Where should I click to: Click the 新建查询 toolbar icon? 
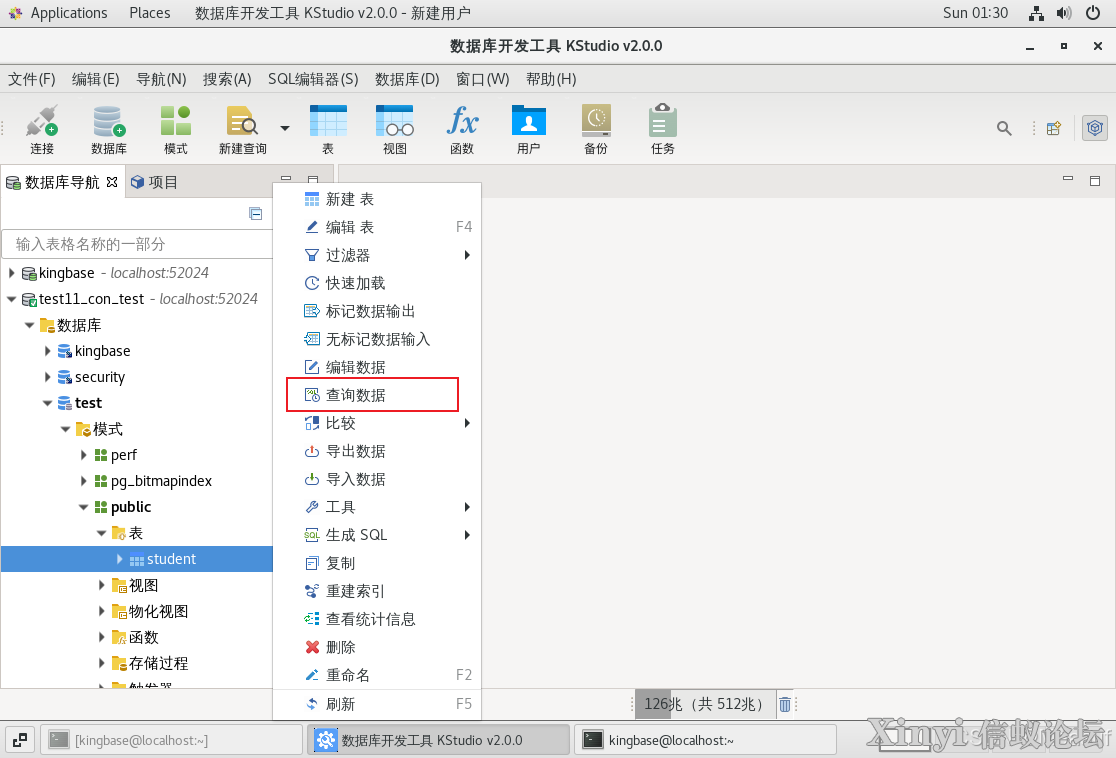pos(243,129)
